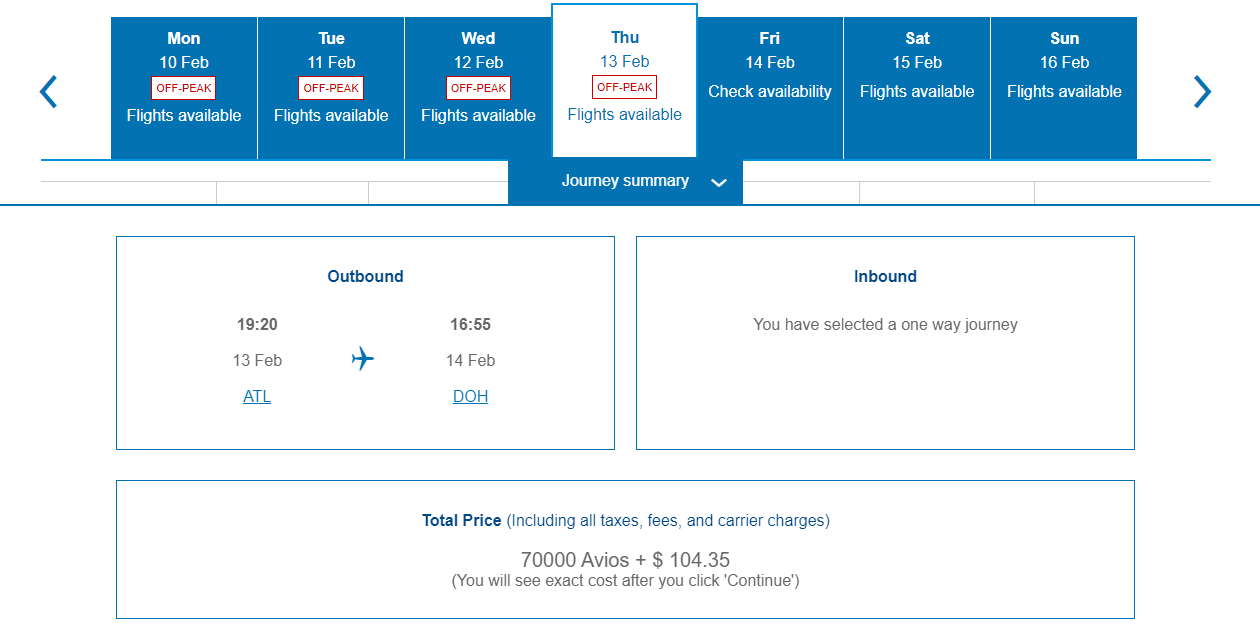Click the right chevron to view later dates
1260x628 pixels.
click(1202, 90)
